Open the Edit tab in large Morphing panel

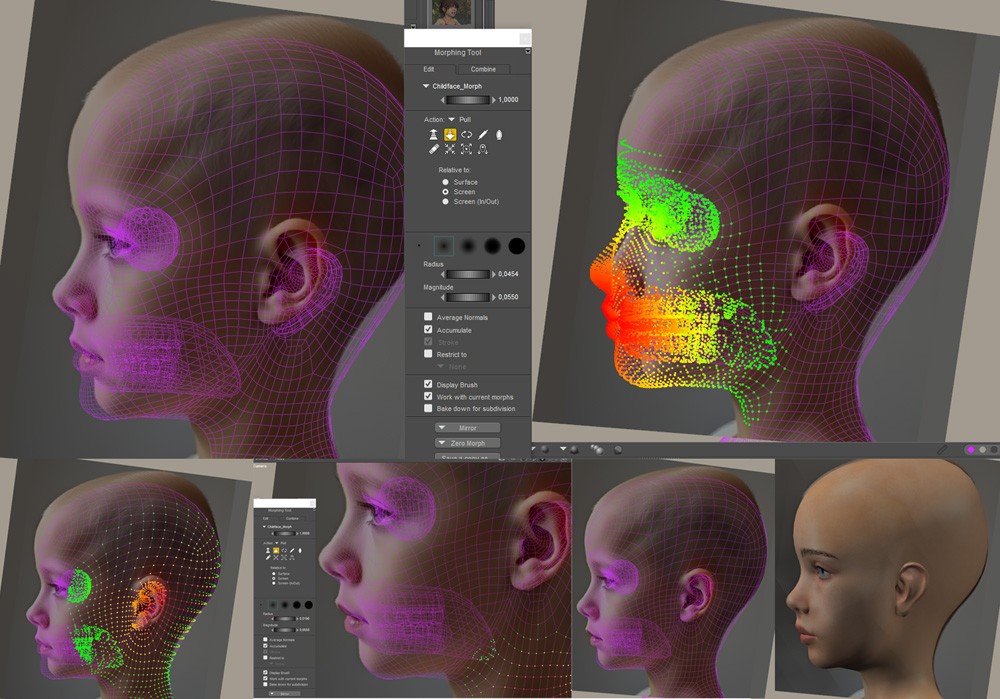point(429,69)
